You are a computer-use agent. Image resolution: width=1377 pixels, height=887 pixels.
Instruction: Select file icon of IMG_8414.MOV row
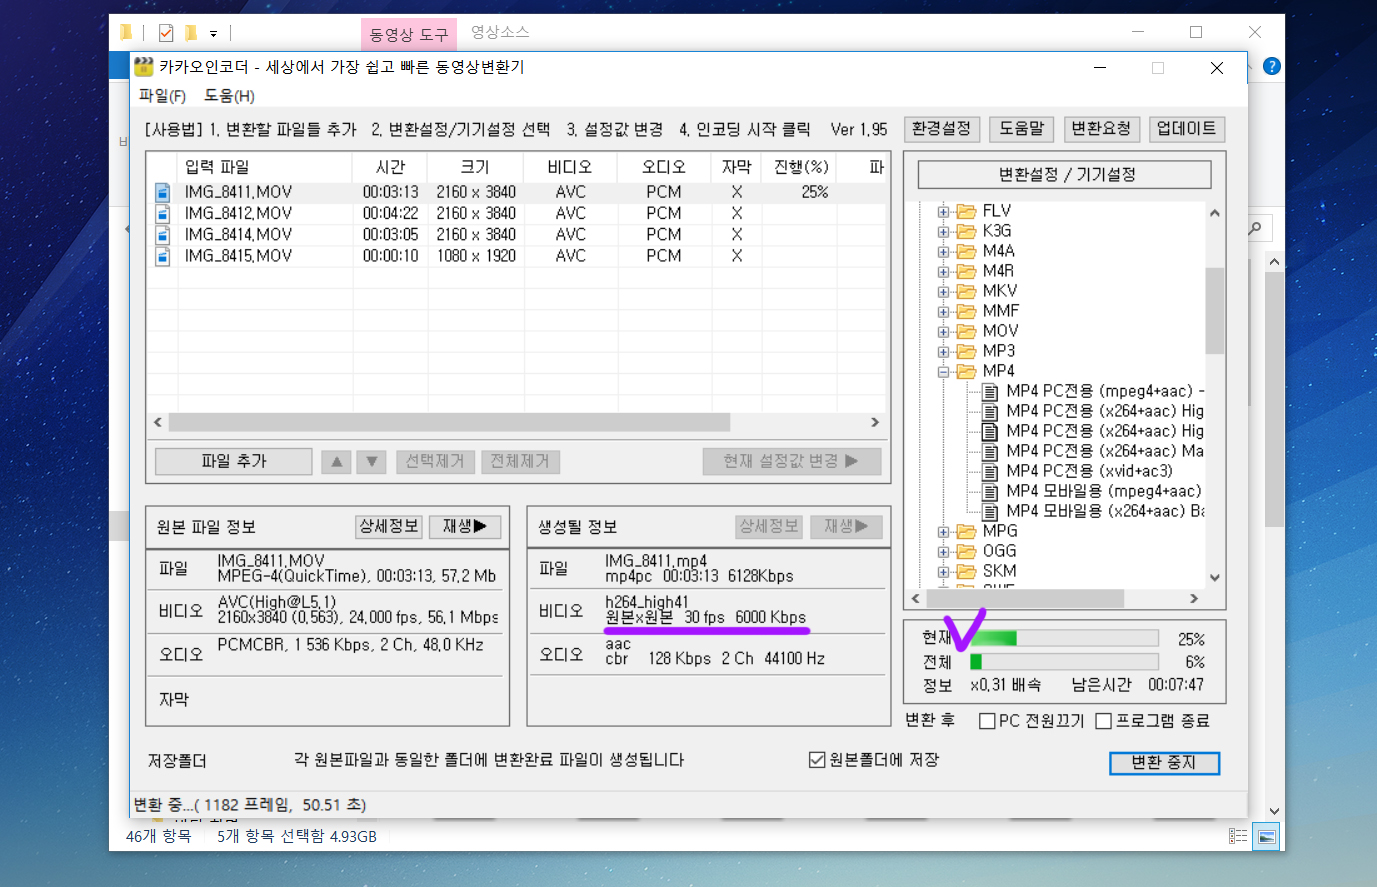162,234
